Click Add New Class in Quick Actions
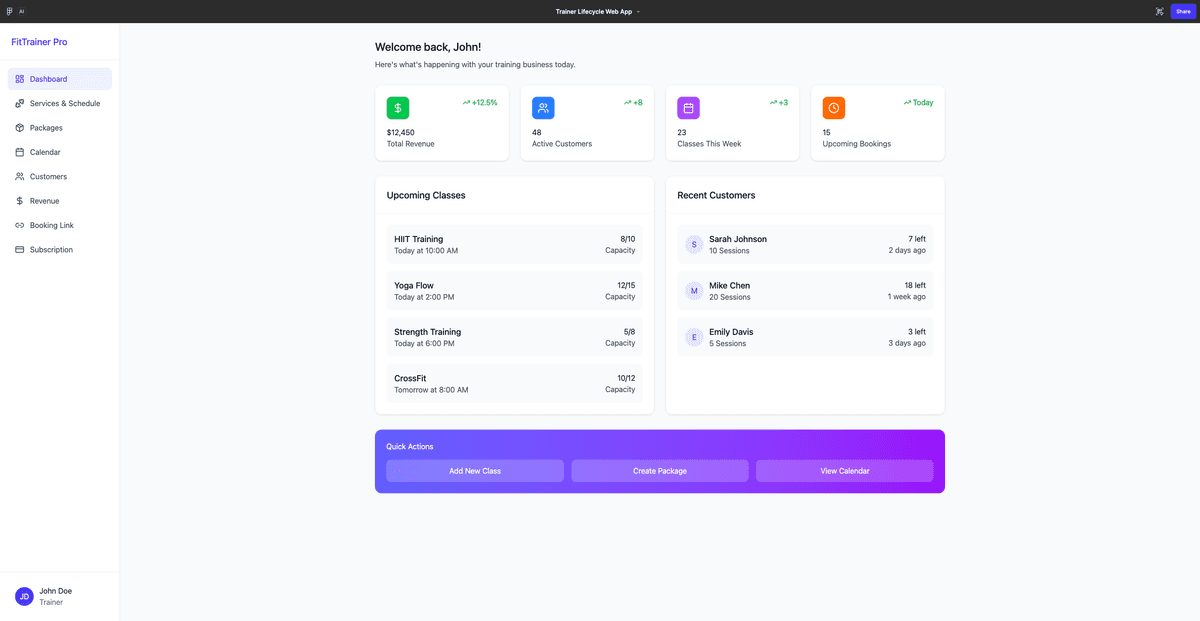Viewport: 1200px width, 621px height. tap(474, 470)
